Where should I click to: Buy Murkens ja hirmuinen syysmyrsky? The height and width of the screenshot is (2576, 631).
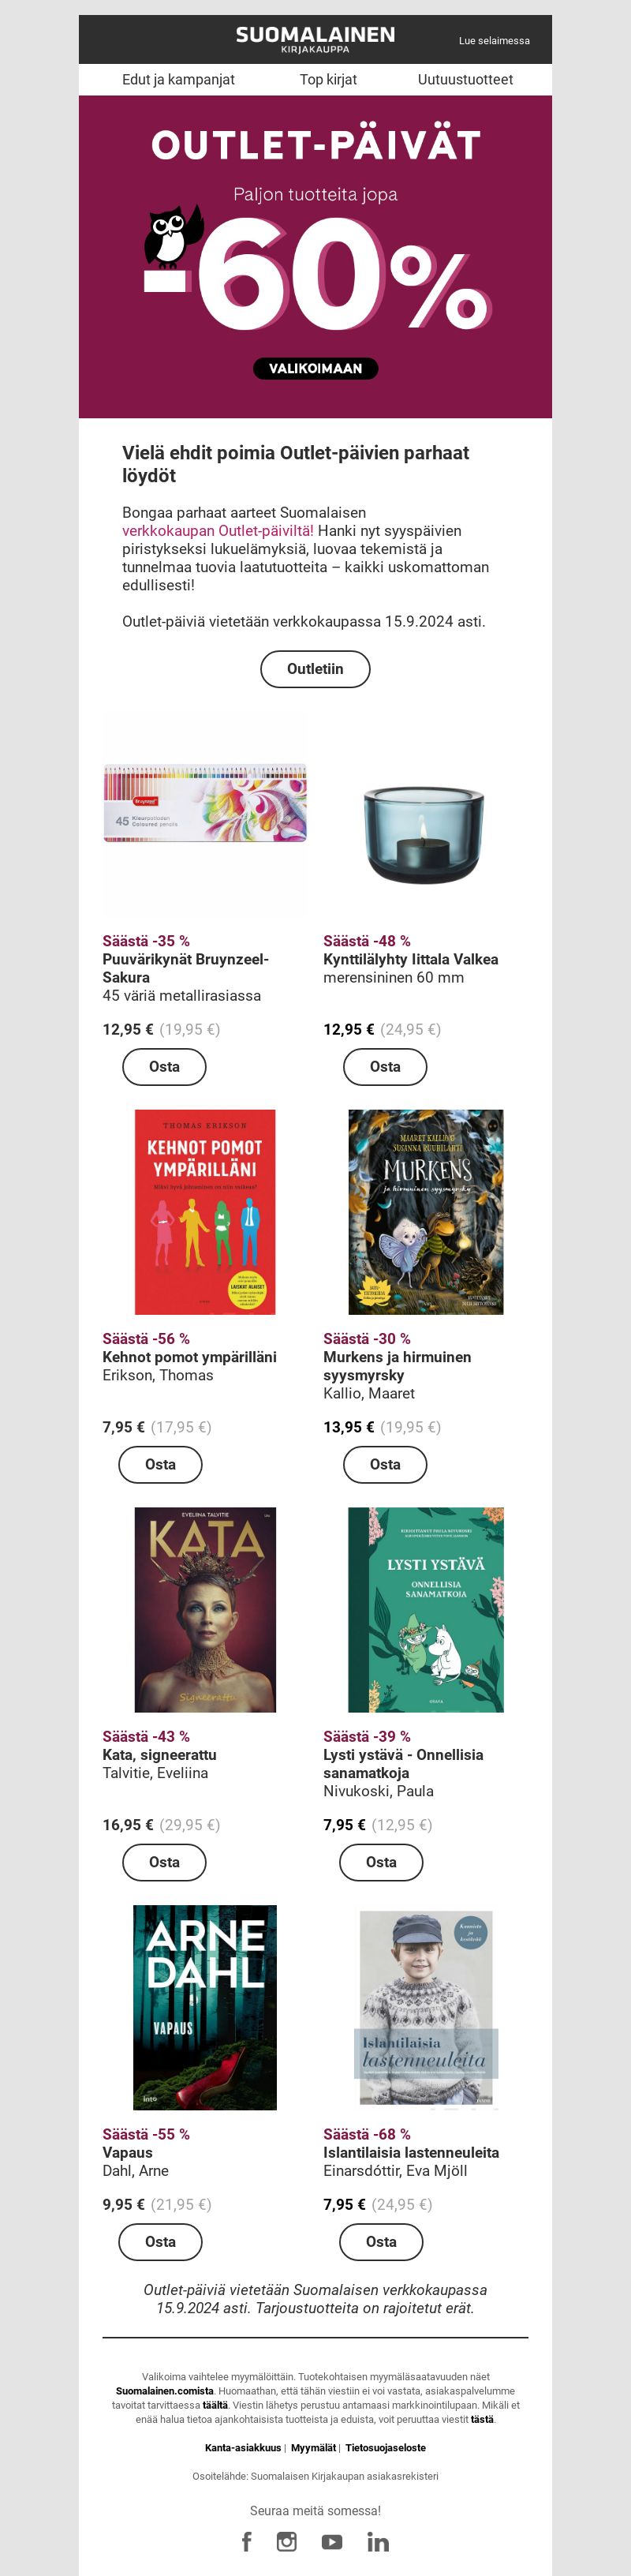[385, 1465]
